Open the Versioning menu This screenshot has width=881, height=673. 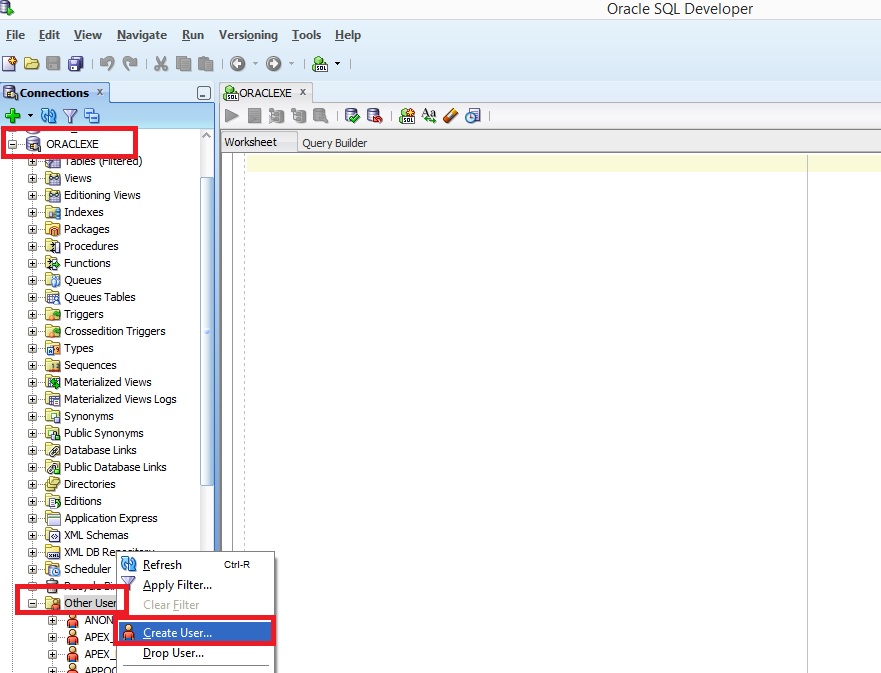[x=248, y=35]
